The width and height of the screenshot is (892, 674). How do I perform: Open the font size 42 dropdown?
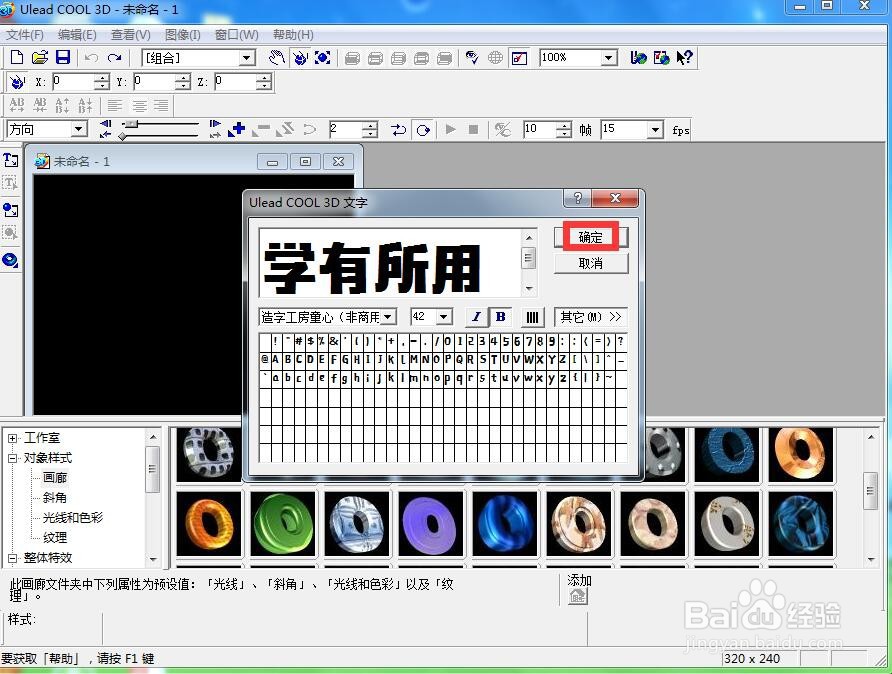[444, 317]
